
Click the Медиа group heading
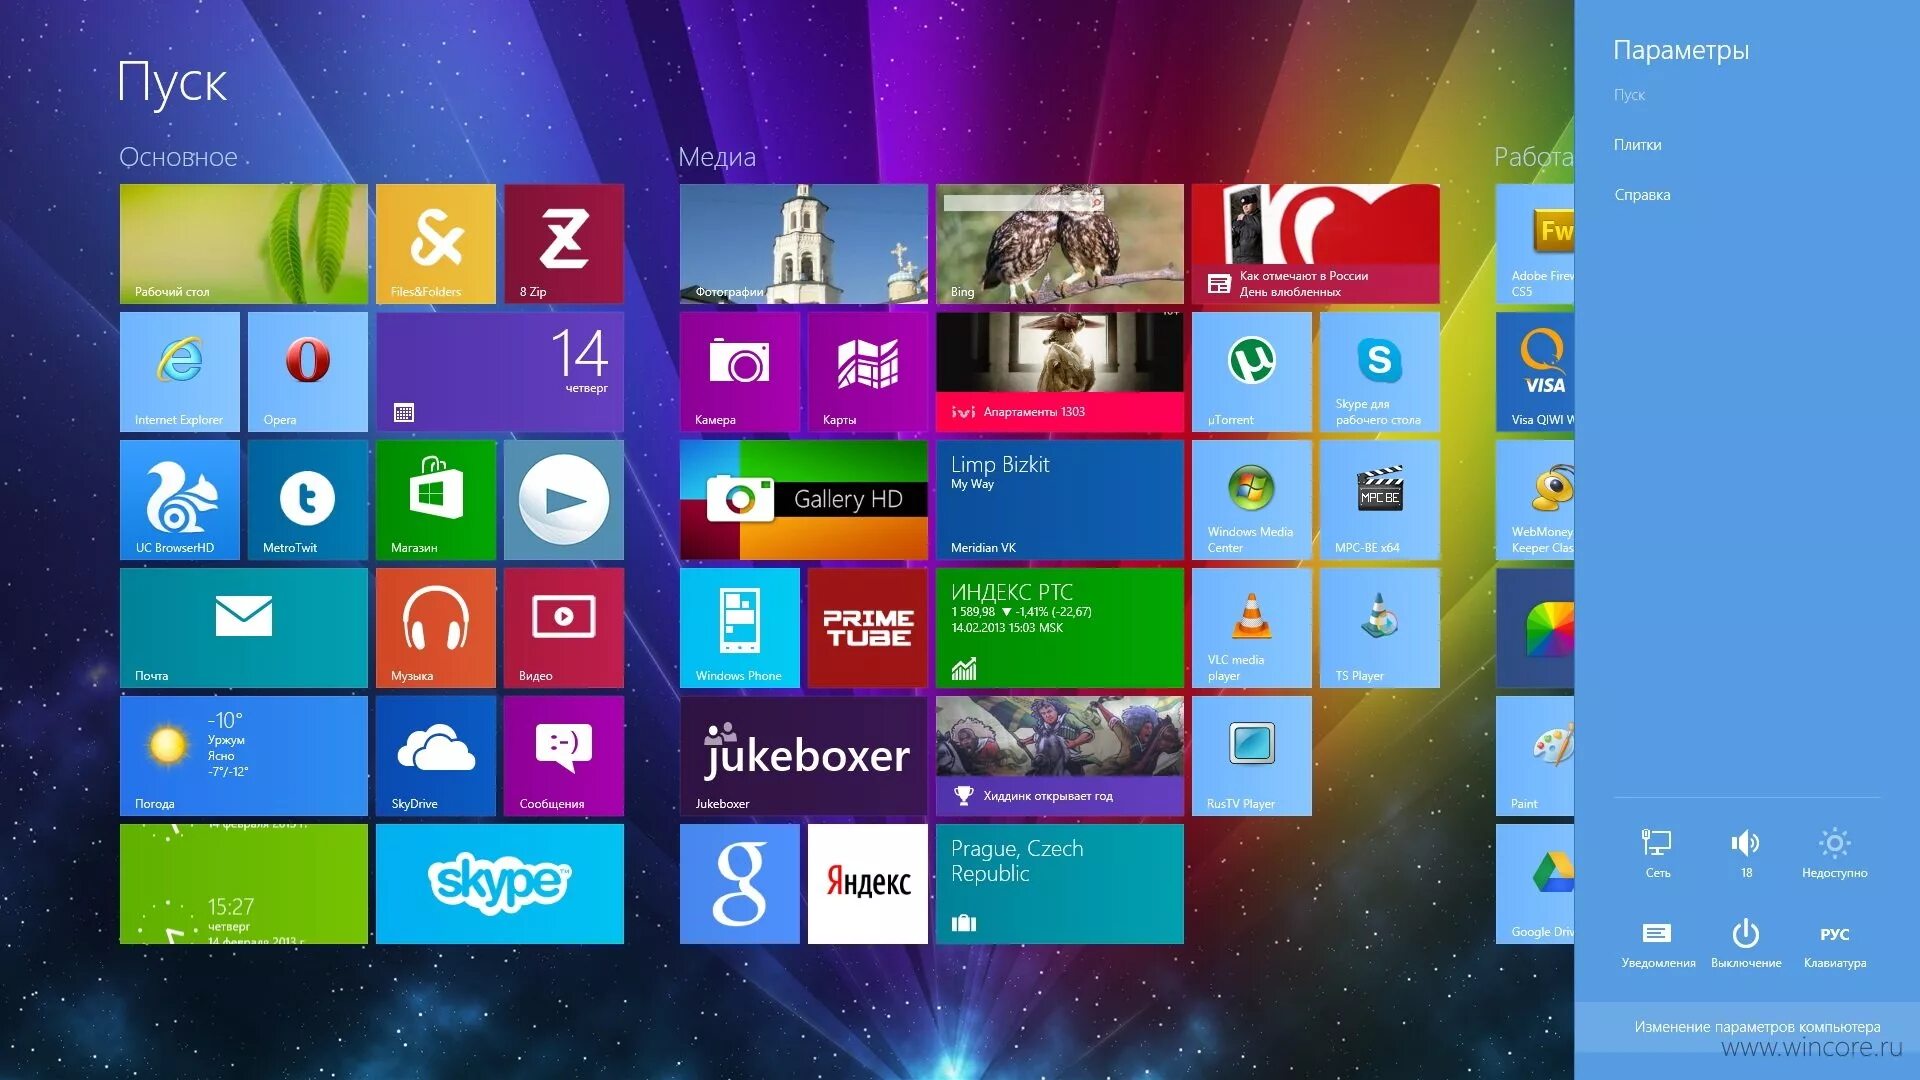[x=717, y=157]
